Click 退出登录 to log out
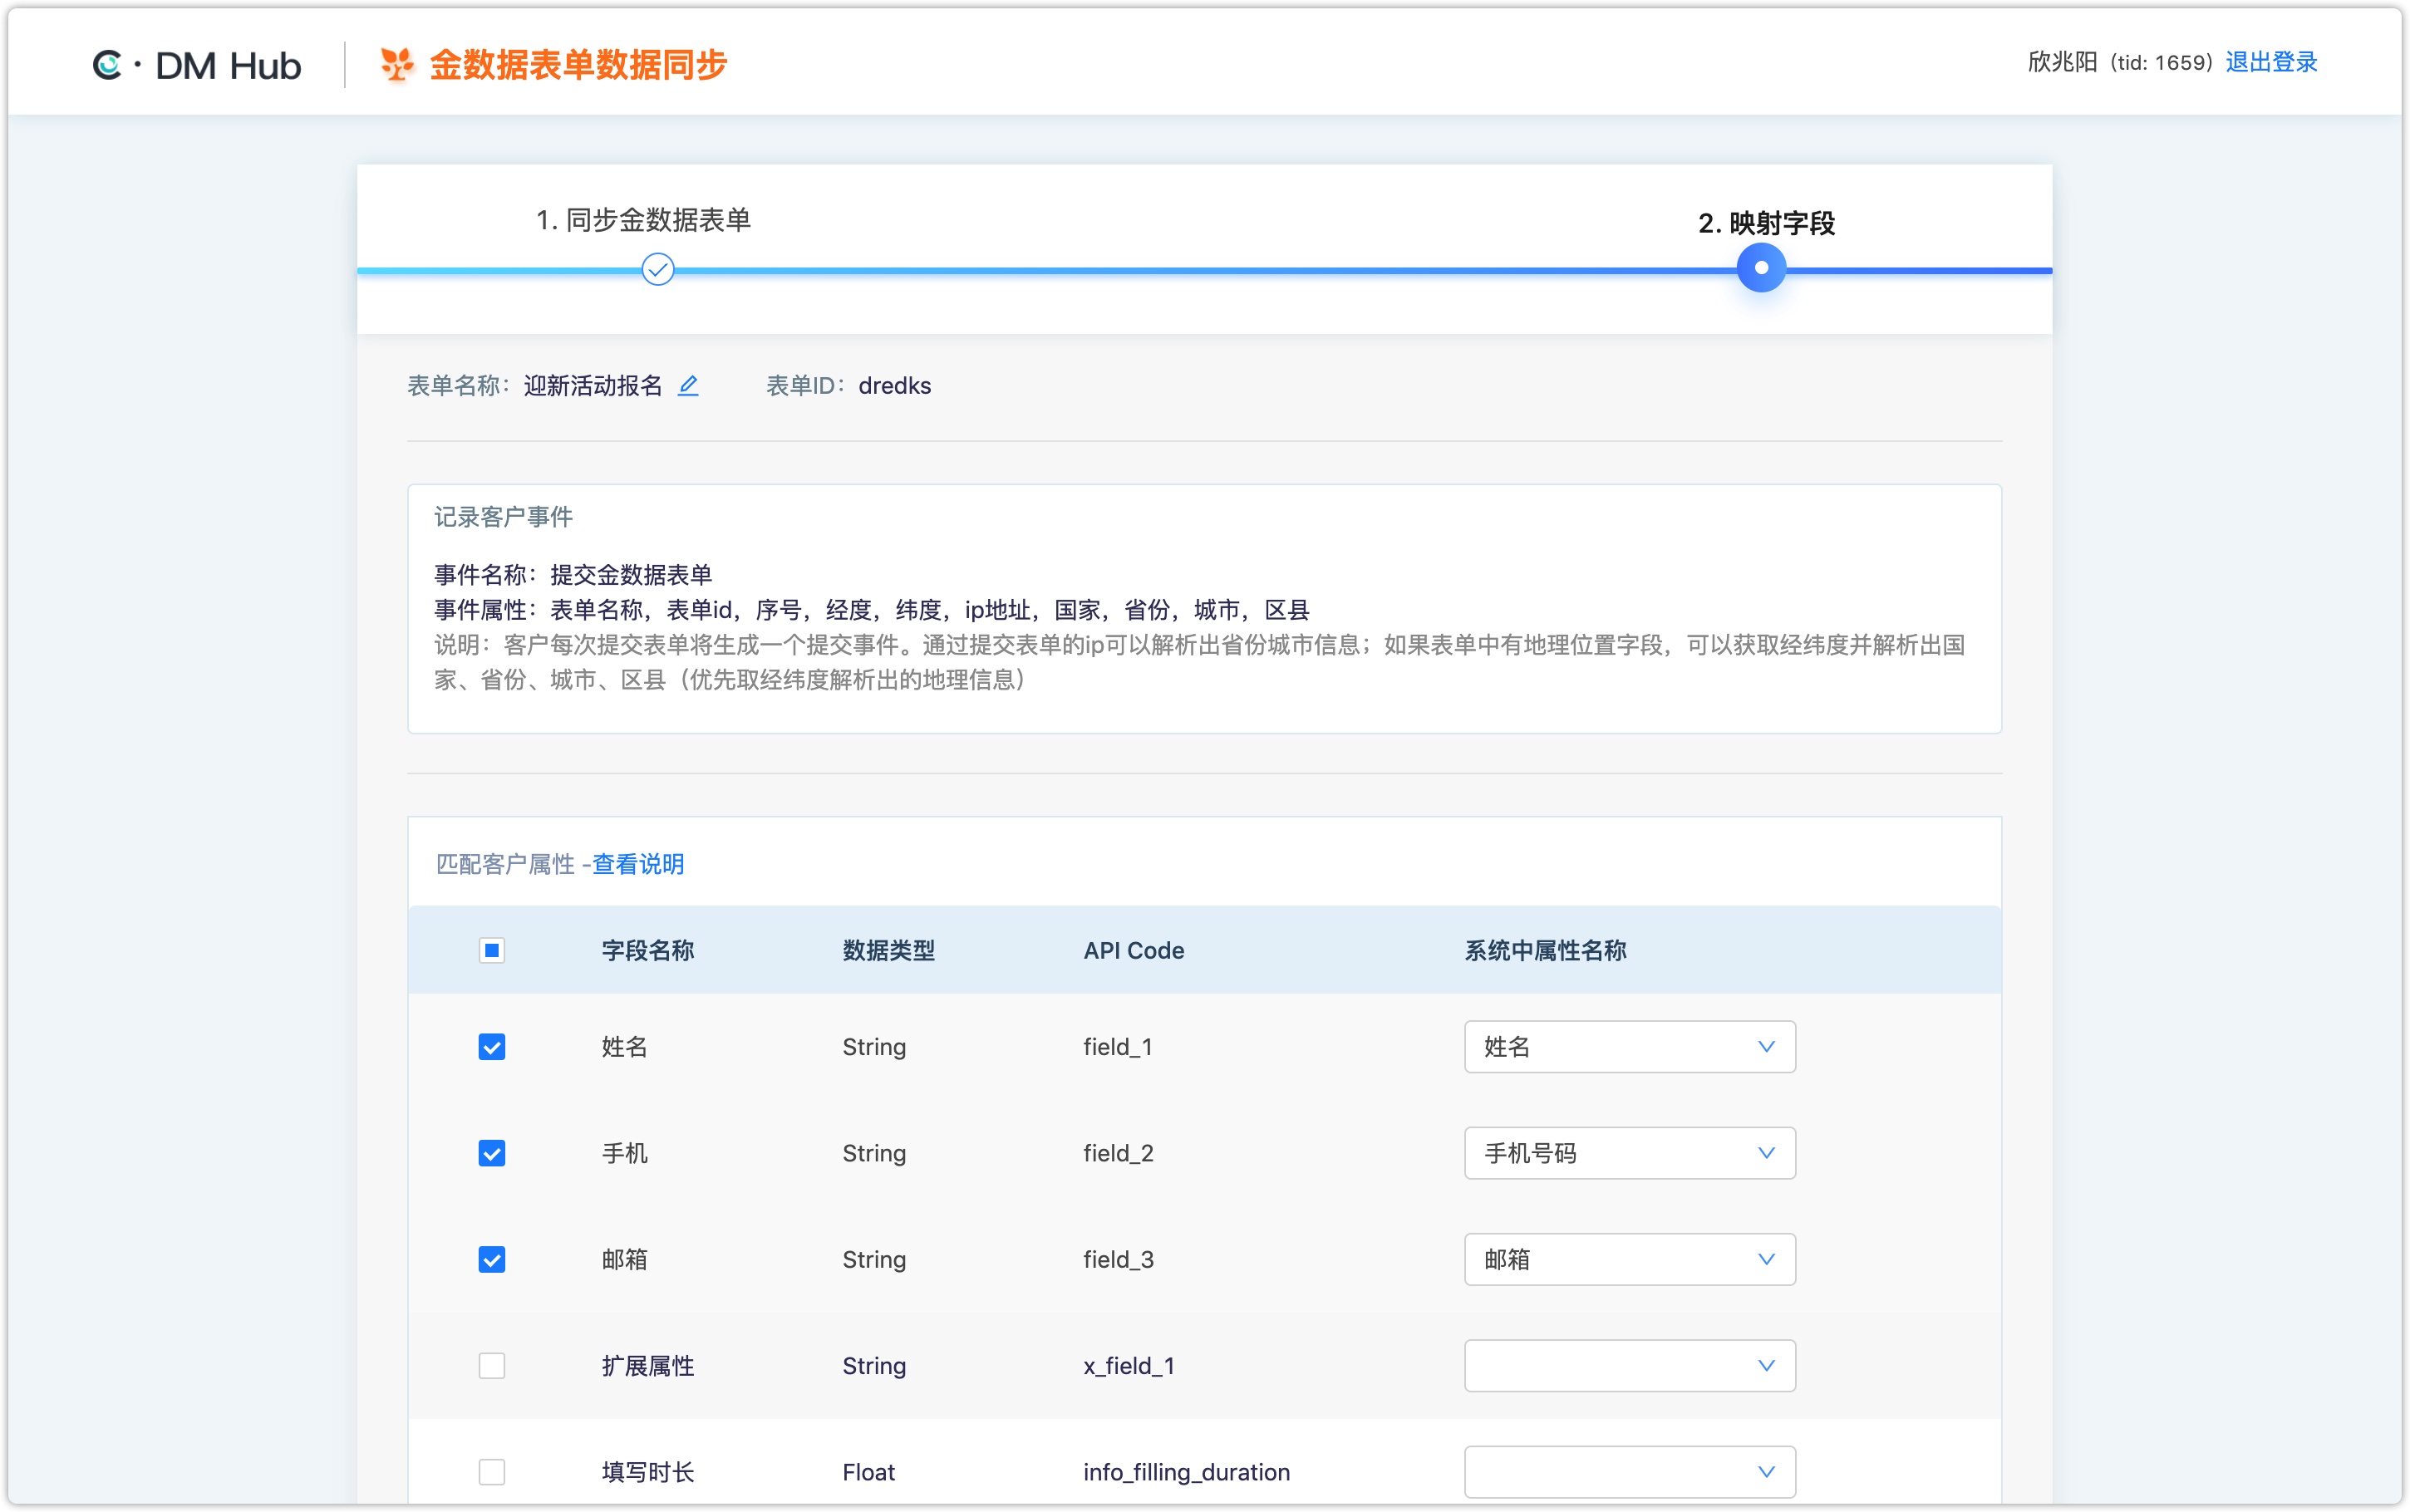The height and width of the screenshot is (1512, 2410). [x=2271, y=62]
